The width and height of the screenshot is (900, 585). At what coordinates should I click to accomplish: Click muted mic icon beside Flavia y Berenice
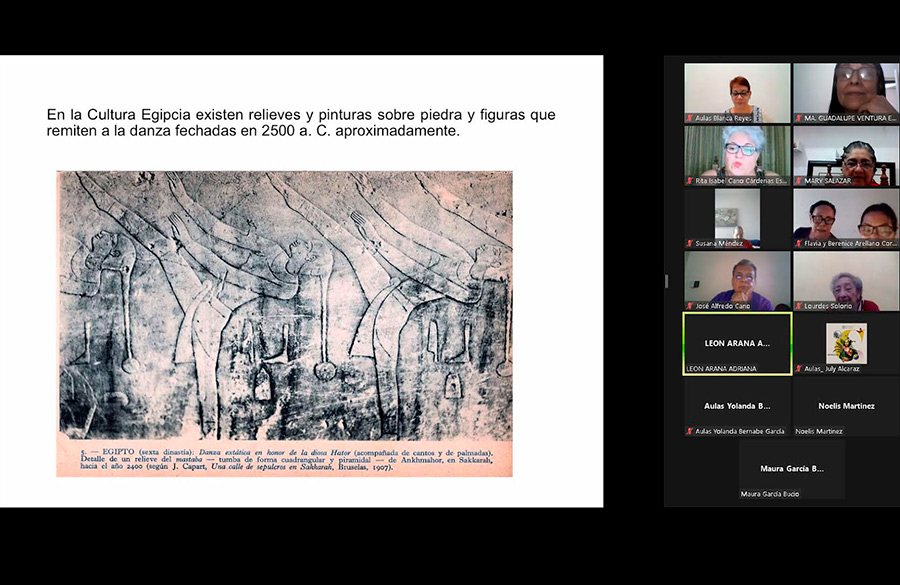[x=798, y=243]
